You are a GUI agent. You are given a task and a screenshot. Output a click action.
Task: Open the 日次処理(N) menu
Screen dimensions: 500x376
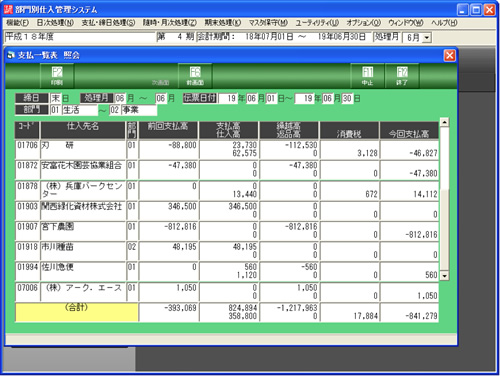click(55, 23)
